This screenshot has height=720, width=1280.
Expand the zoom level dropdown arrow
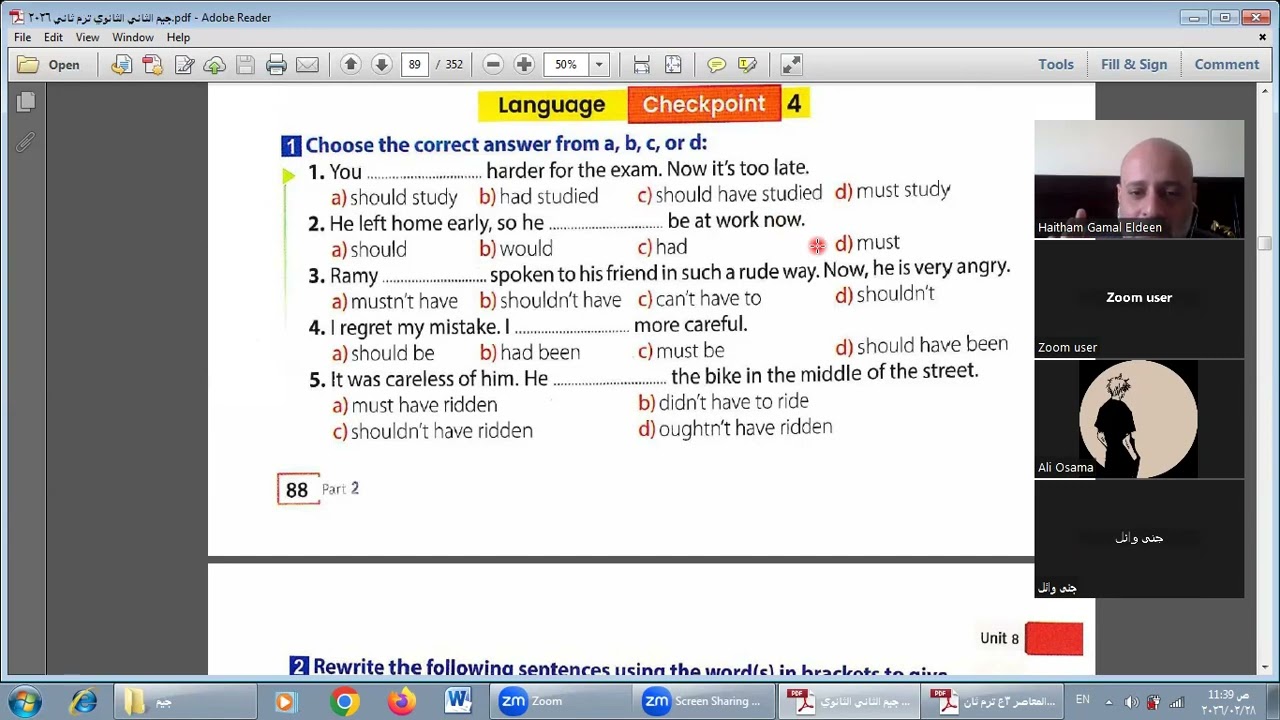(599, 65)
